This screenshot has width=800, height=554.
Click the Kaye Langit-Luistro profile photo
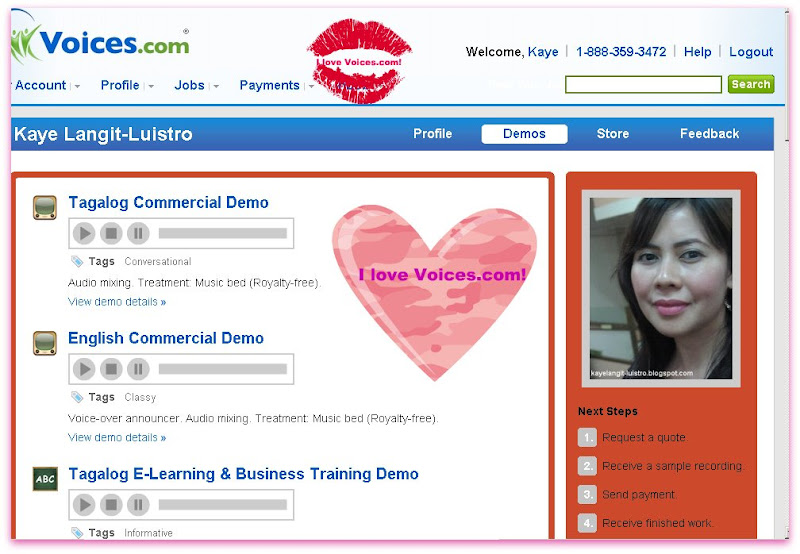point(661,288)
